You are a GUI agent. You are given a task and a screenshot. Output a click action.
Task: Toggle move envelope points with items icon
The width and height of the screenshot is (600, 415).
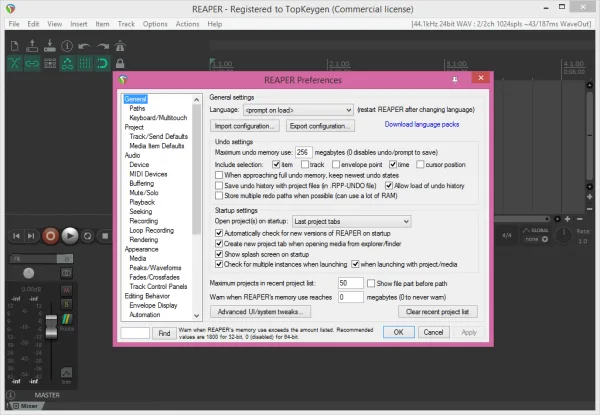point(67,63)
